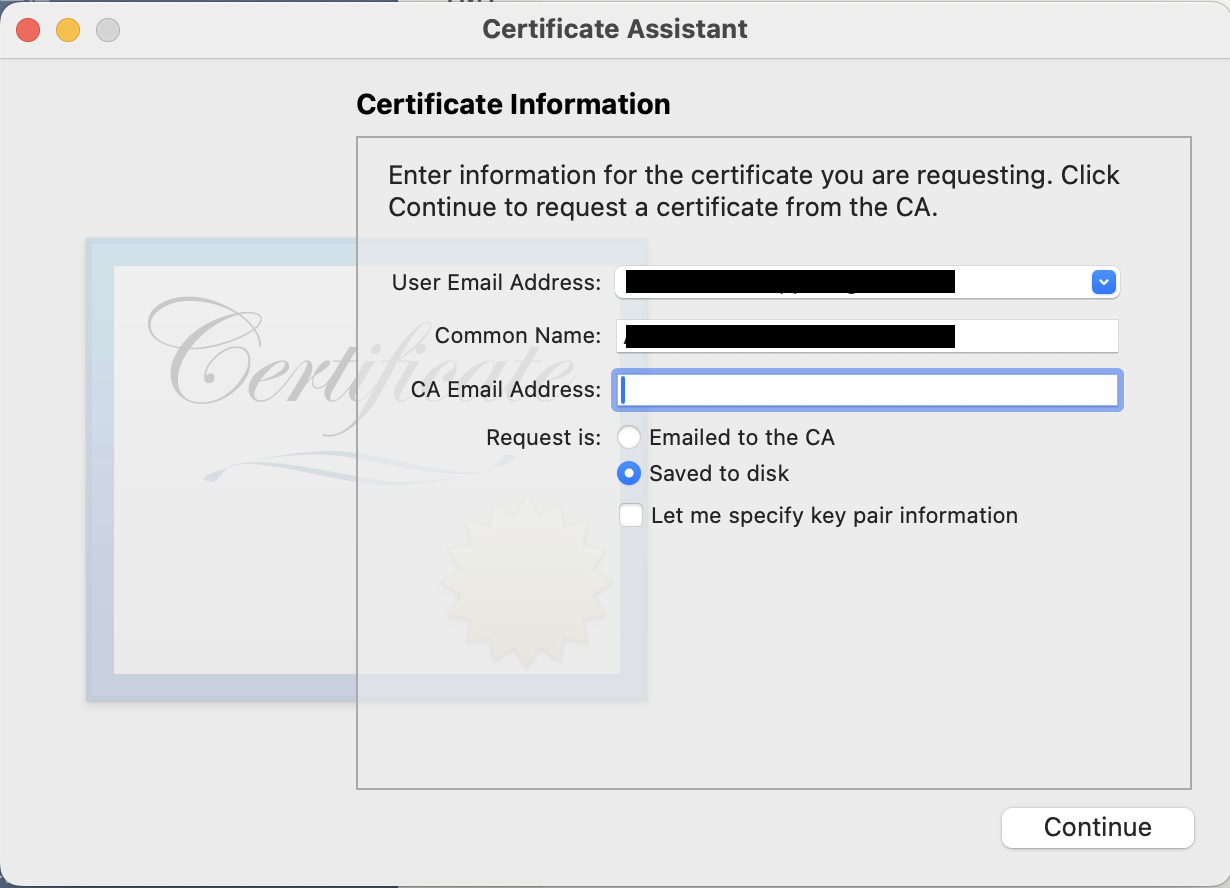Click the User Email Address label
Image resolution: width=1230 pixels, height=888 pixels.
496,283
